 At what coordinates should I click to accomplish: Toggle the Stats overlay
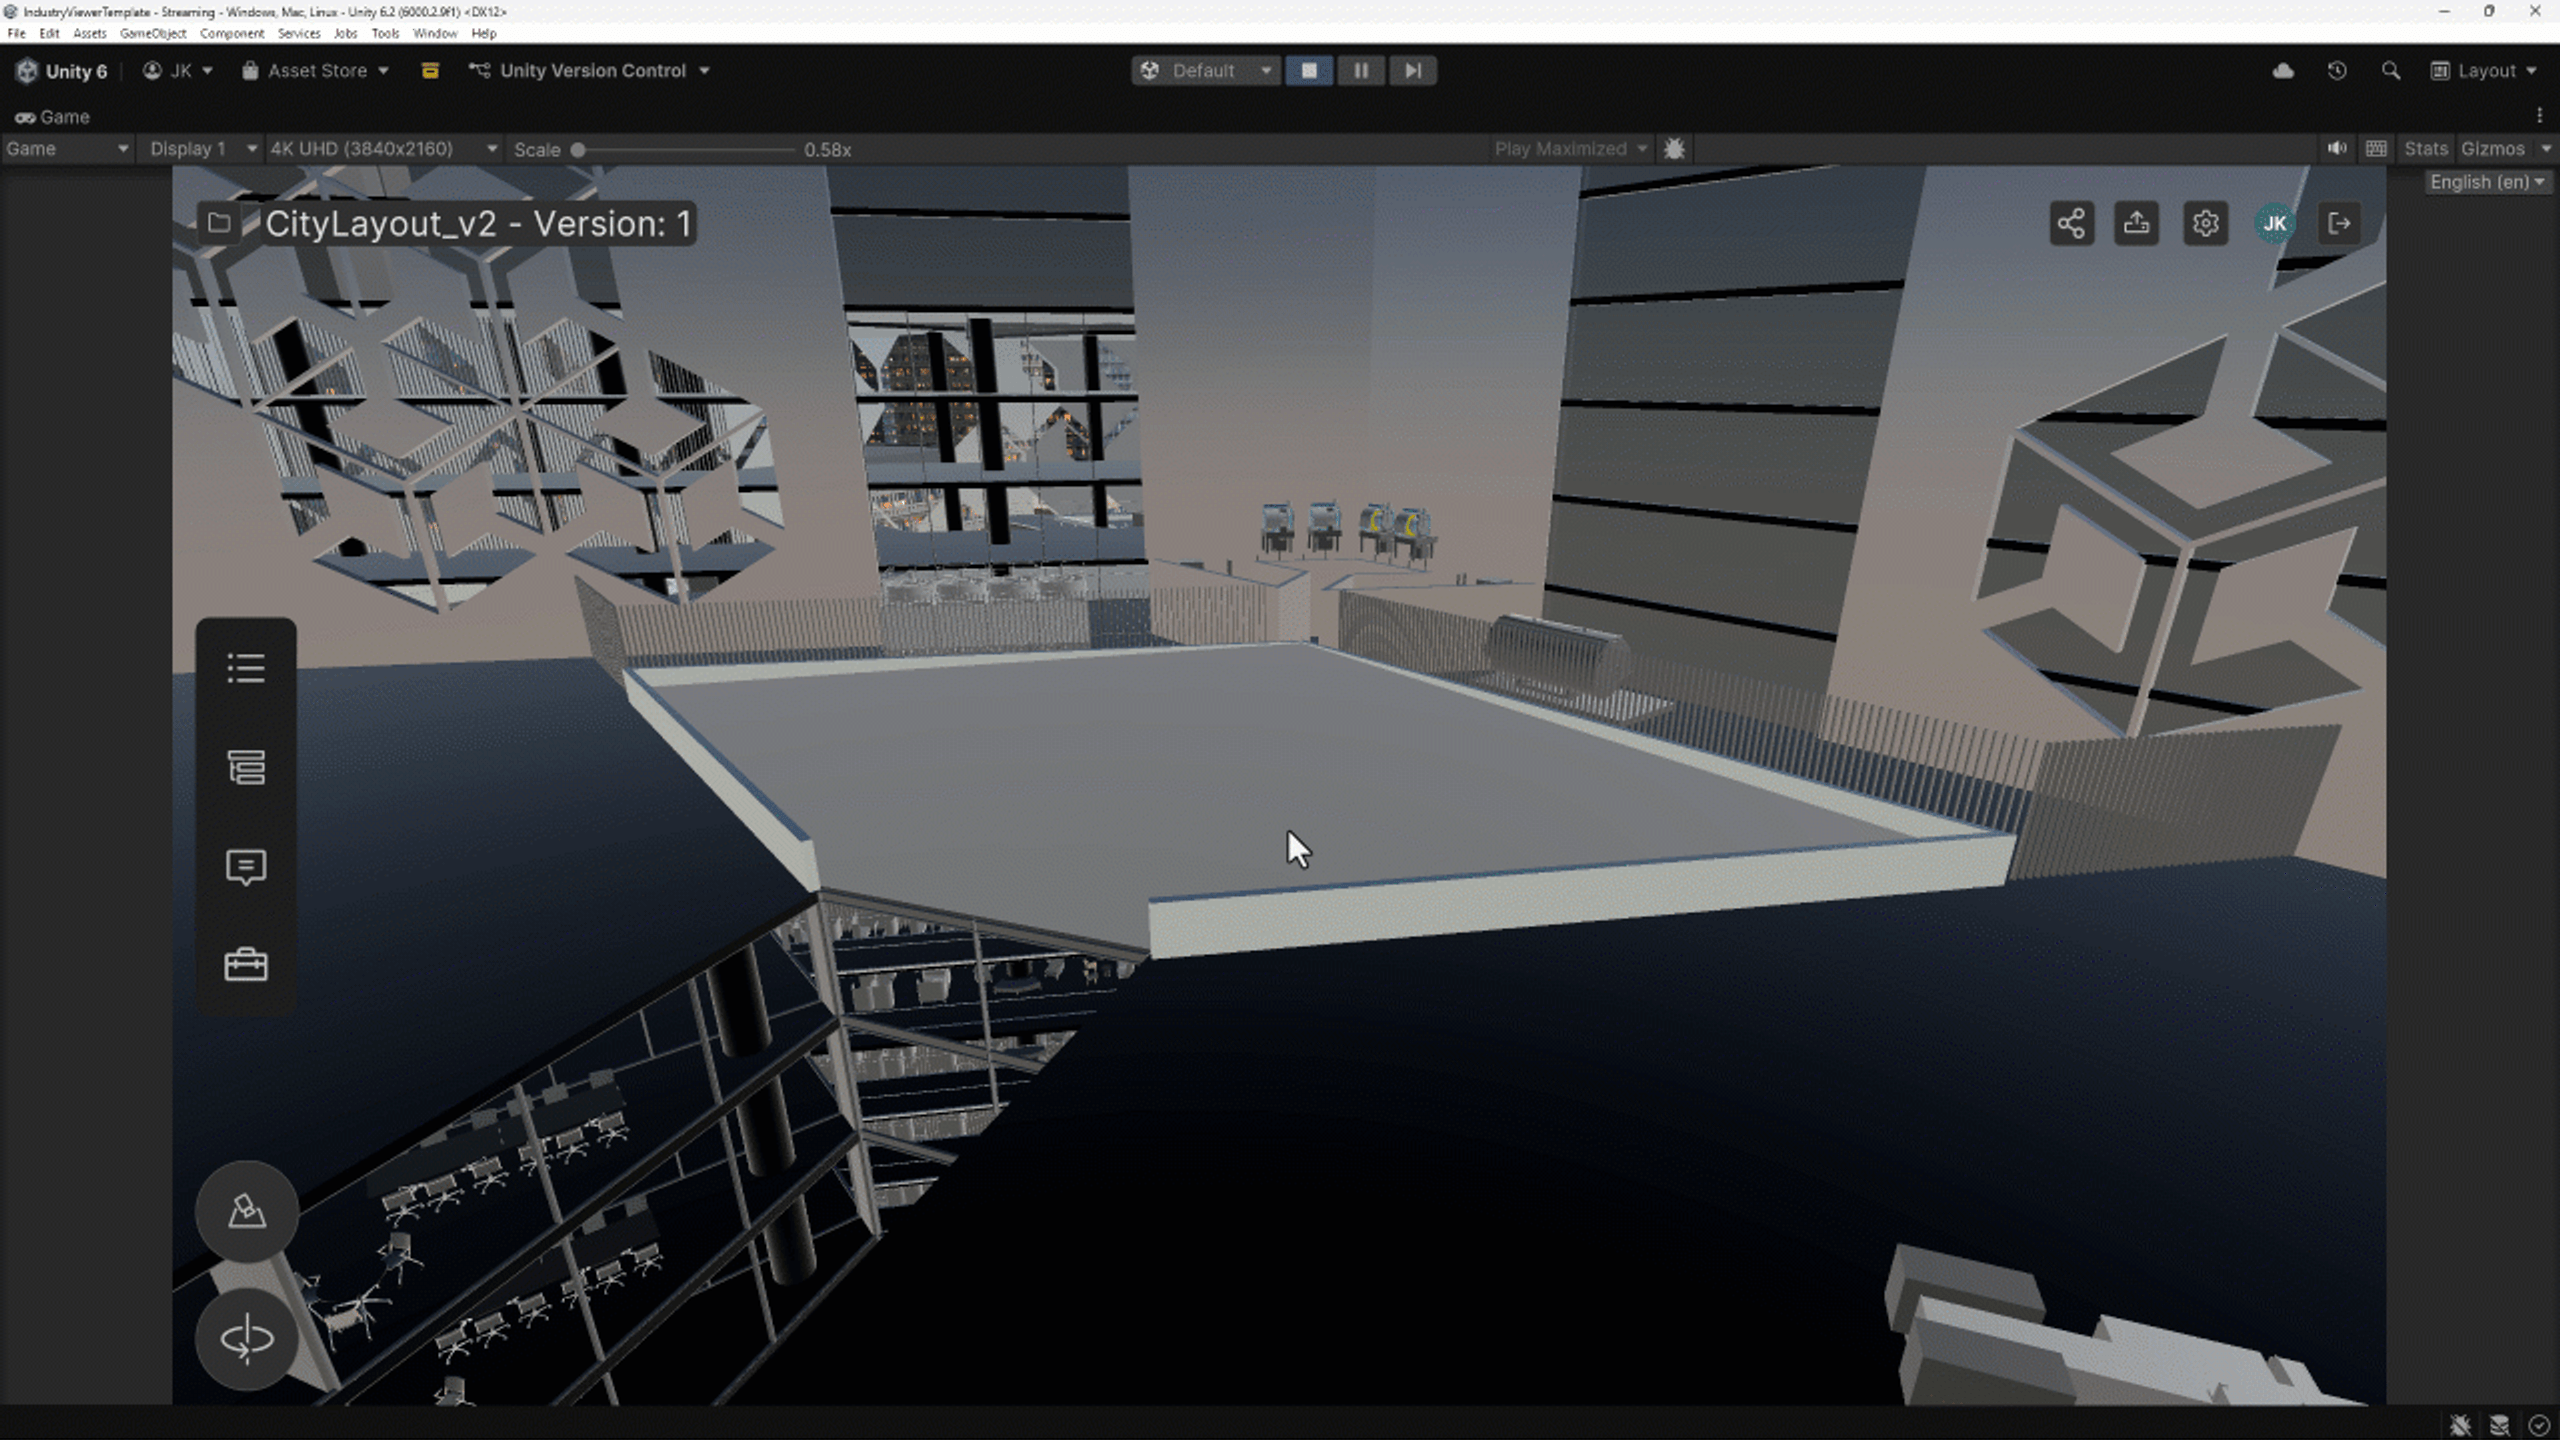click(x=2425, y=149)
